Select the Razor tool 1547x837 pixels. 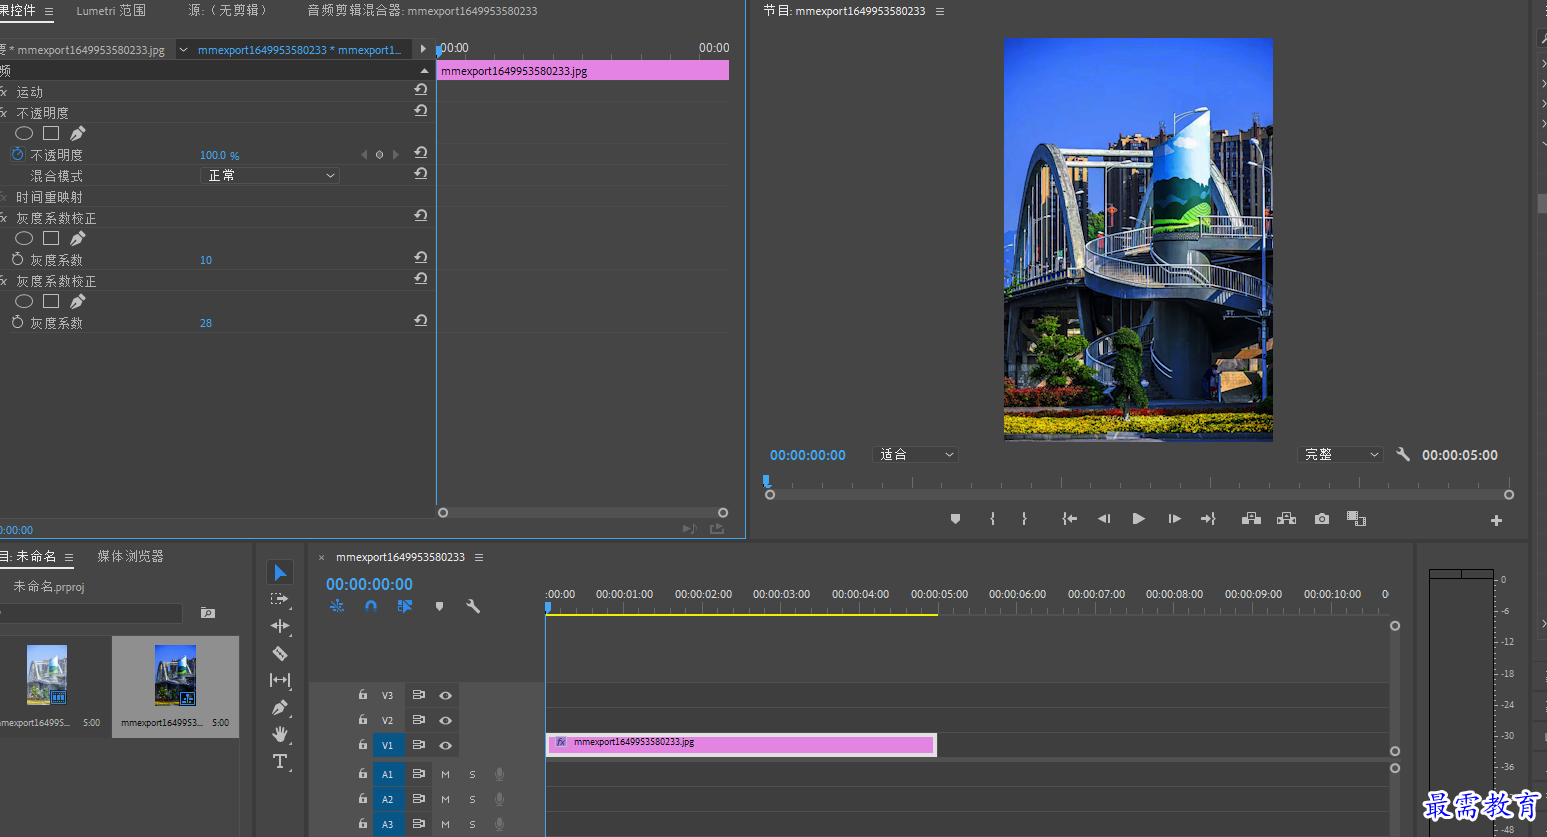click(x=280, y=653)
